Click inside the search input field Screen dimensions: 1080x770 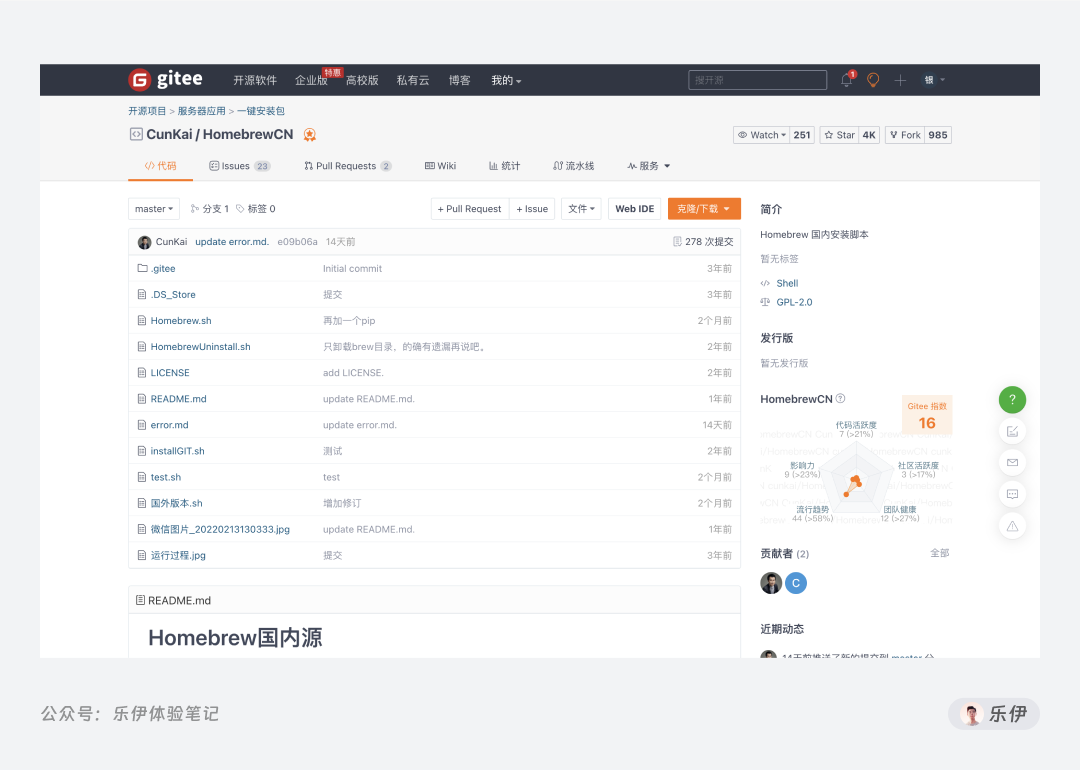[x=757, y=80]
